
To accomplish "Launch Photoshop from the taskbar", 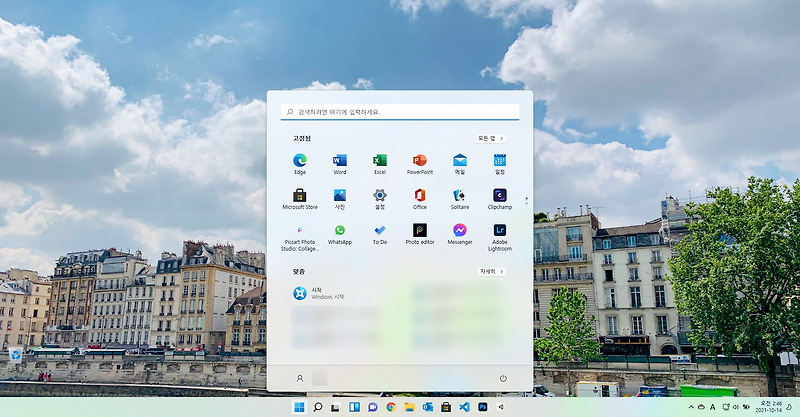I will [x=483, y=407].
